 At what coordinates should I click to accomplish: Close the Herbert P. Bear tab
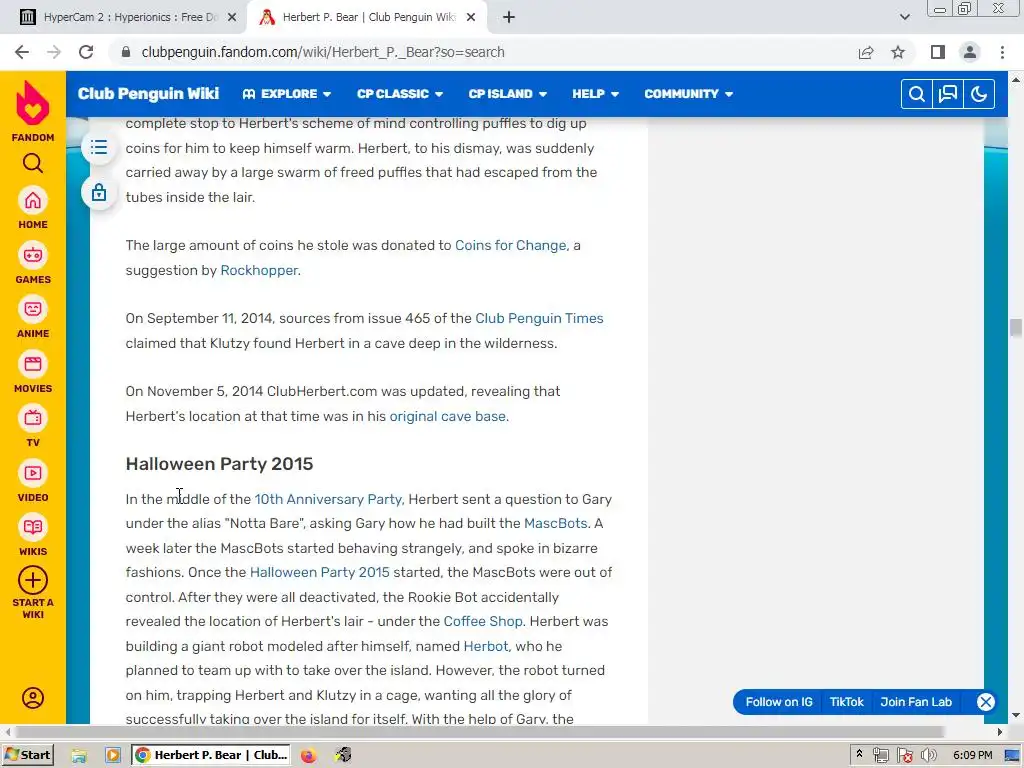471,18
